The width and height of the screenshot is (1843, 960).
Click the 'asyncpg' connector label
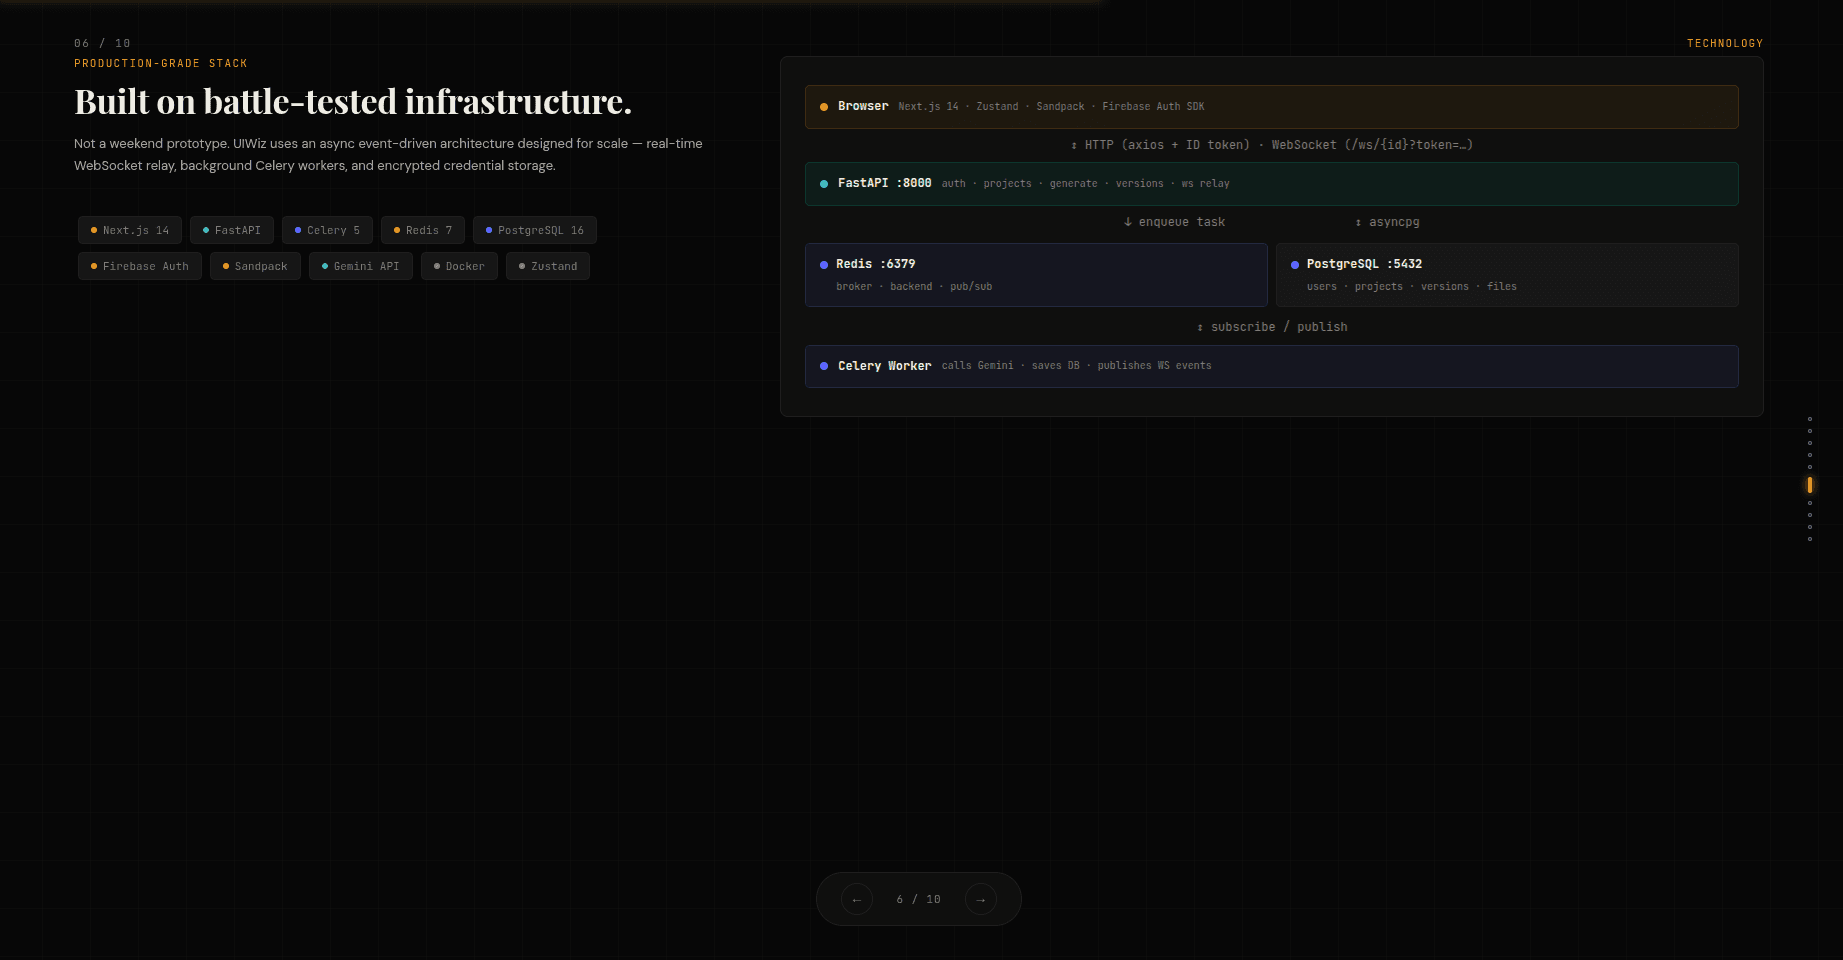coord(1387,222)
